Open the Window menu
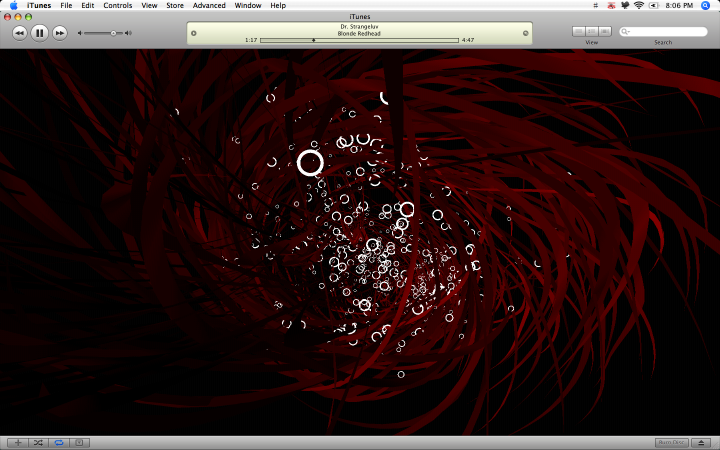The height and width of the screenshot is (450, 720). 248,6
